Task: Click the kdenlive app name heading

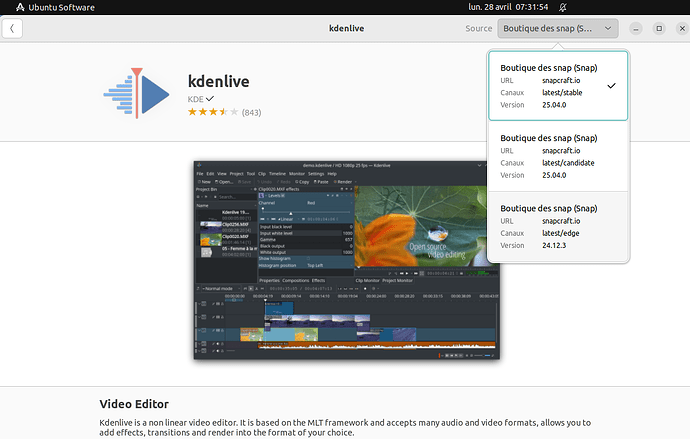Action: pos(219,81)
